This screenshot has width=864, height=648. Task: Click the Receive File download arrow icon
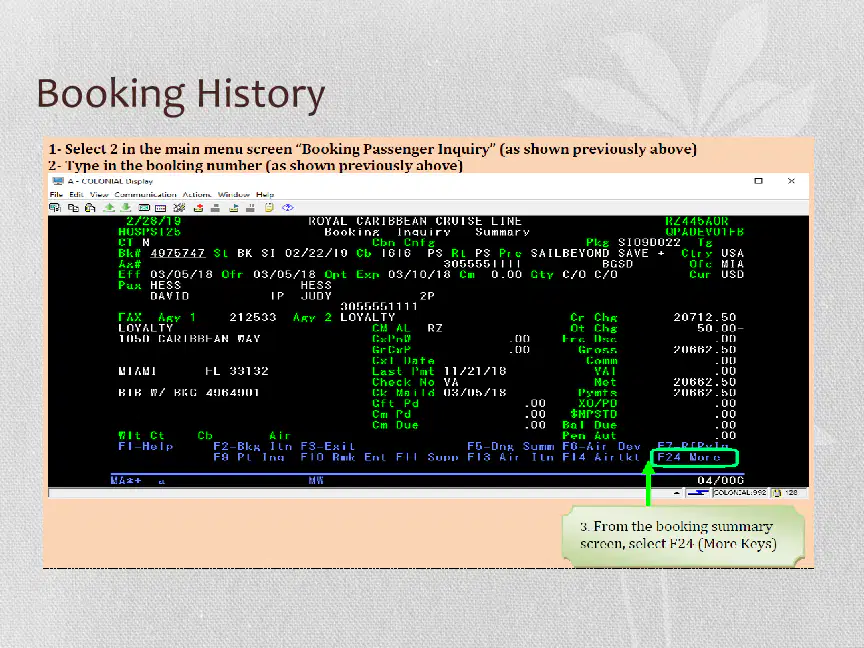click(x=126, y=208)
